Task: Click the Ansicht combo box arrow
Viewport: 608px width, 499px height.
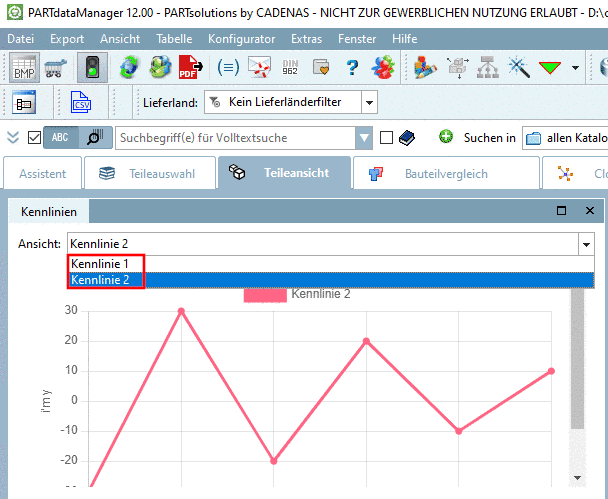Action: [586, 244]
